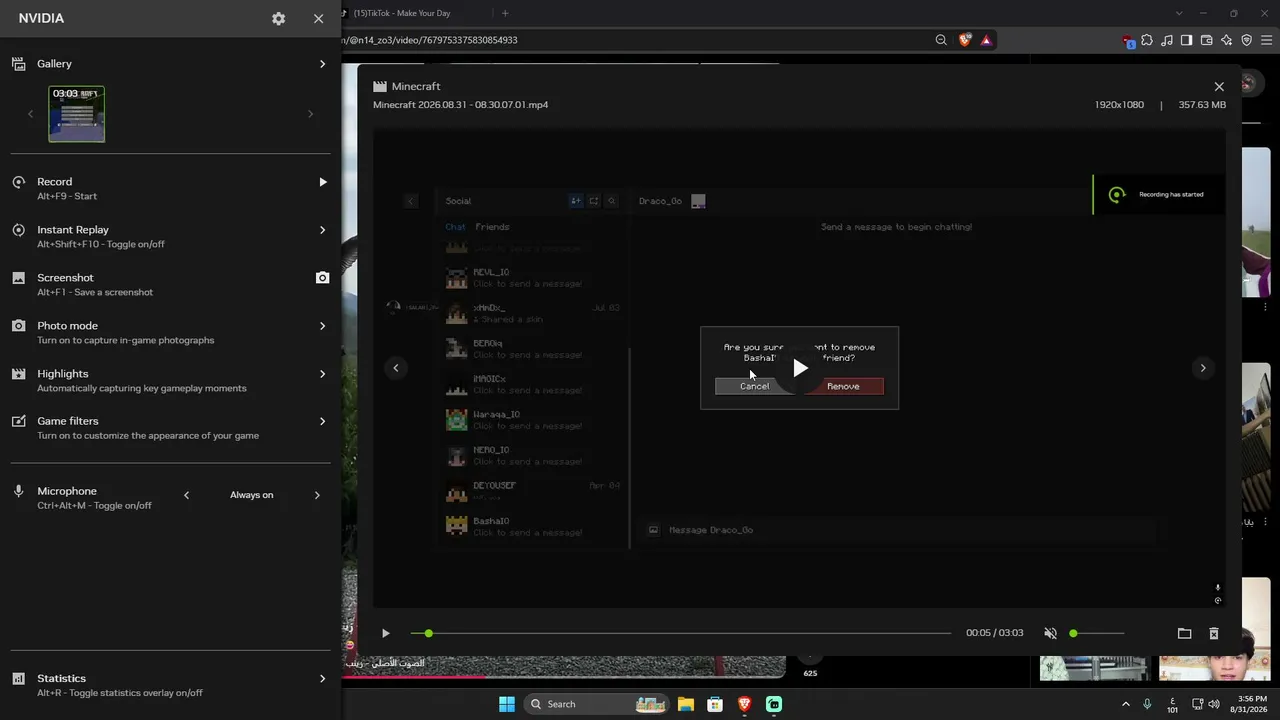Viewport: 1280px width, 720px height.
Task: Click the video seek progress bar
Action: (x=680, y=633)
